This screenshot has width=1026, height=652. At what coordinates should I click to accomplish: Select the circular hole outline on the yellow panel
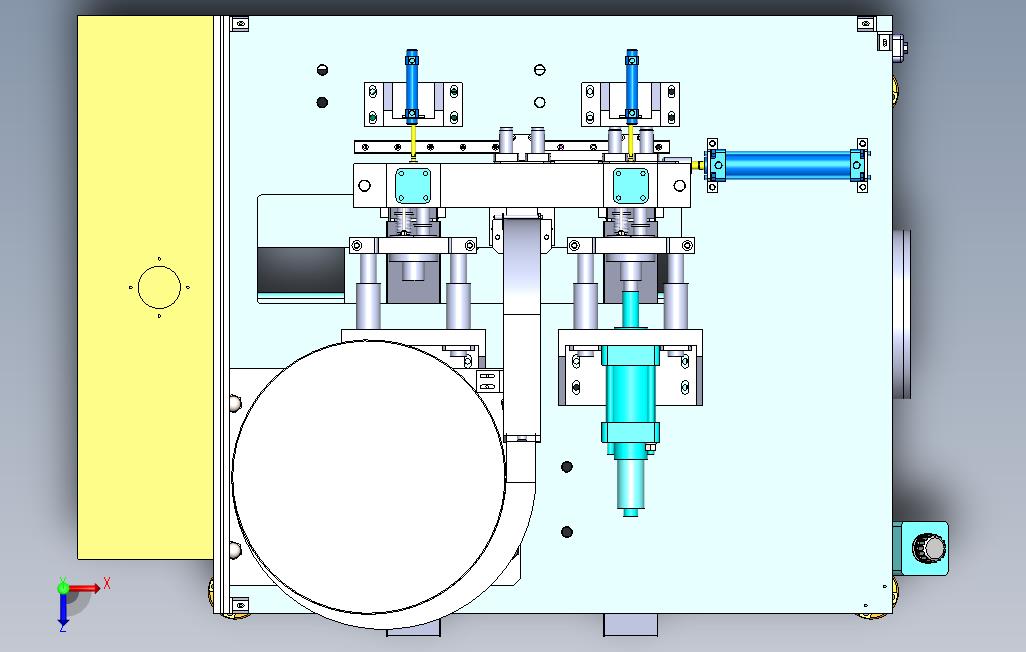[159, 287]
